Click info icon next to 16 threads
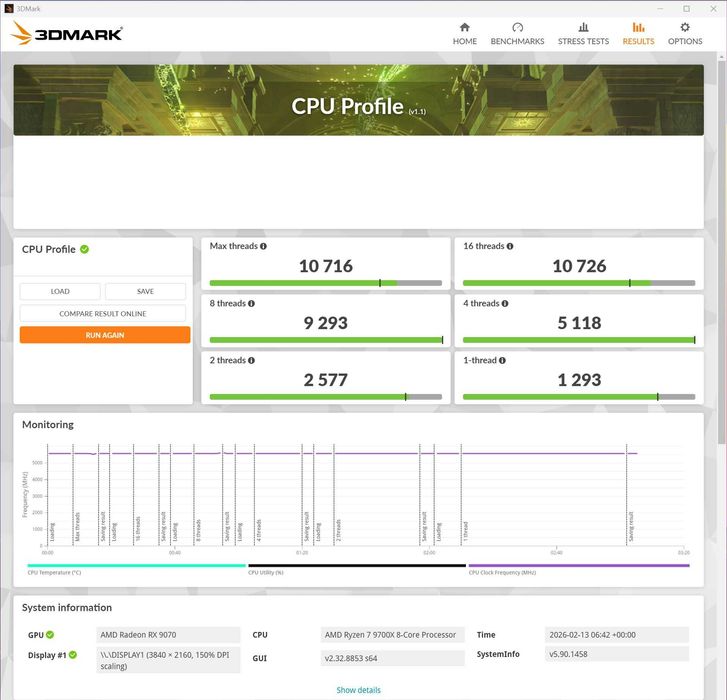This screenshot has height=700, width=727. click(510, 246)
